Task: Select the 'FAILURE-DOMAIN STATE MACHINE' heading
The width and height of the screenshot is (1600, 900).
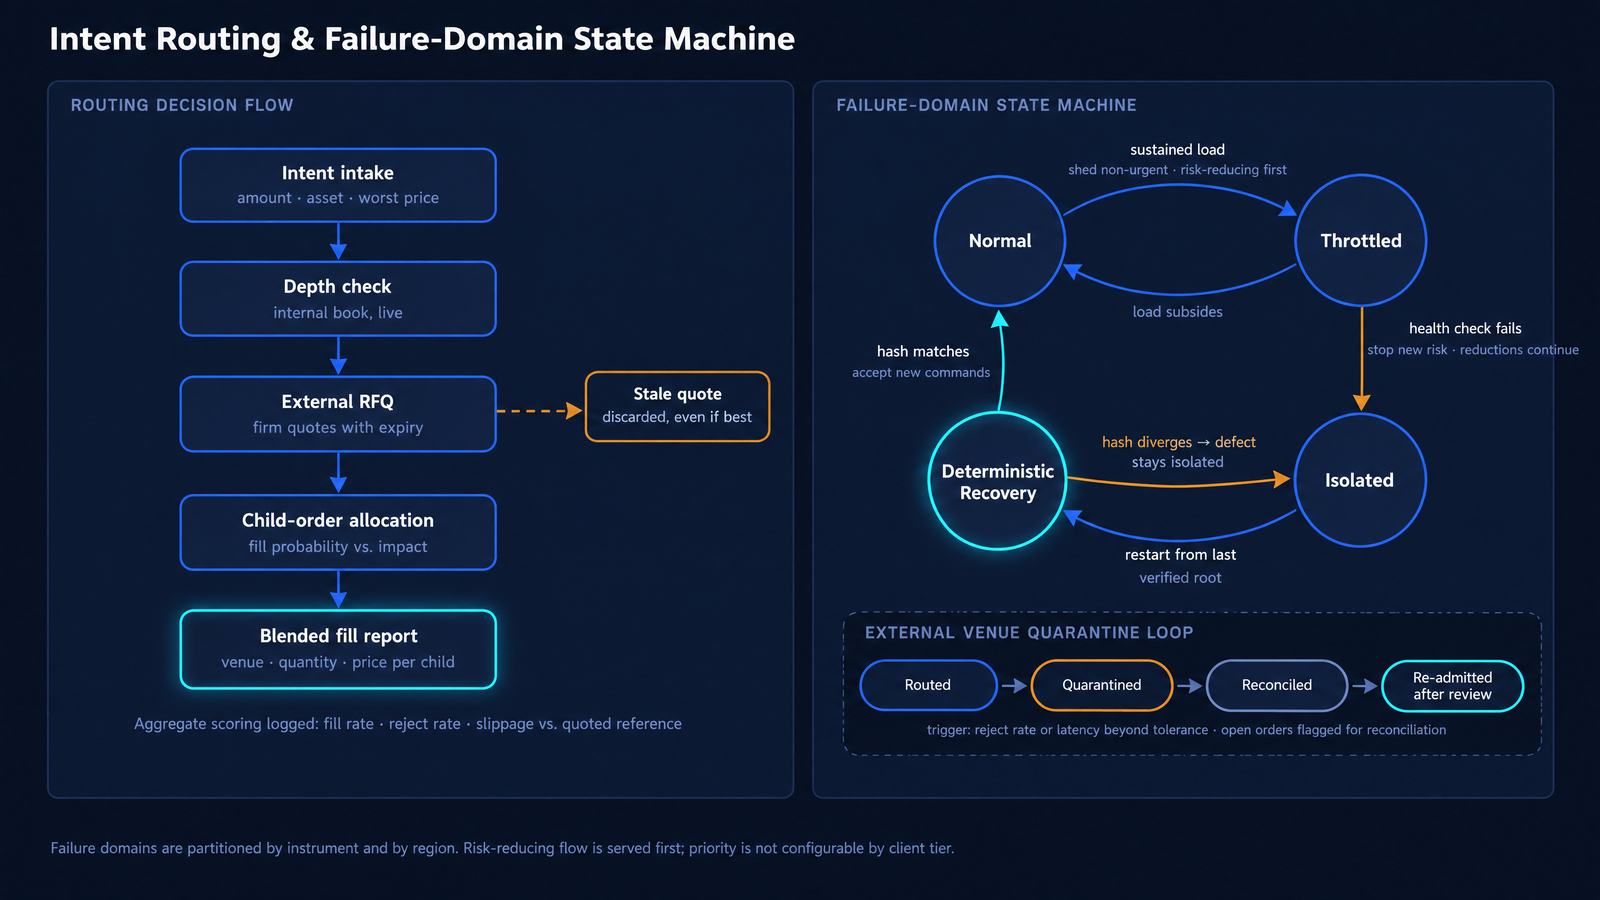Action: click(986, 105)
